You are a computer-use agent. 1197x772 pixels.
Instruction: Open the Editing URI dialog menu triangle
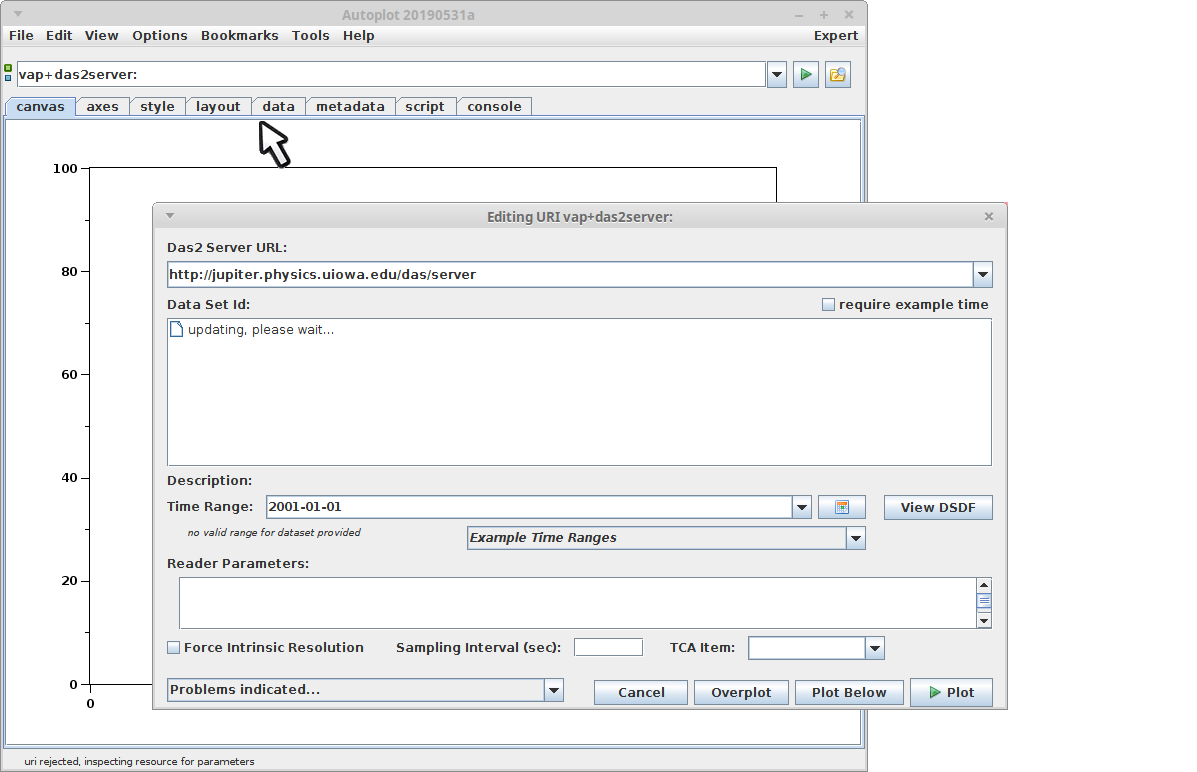170,216
